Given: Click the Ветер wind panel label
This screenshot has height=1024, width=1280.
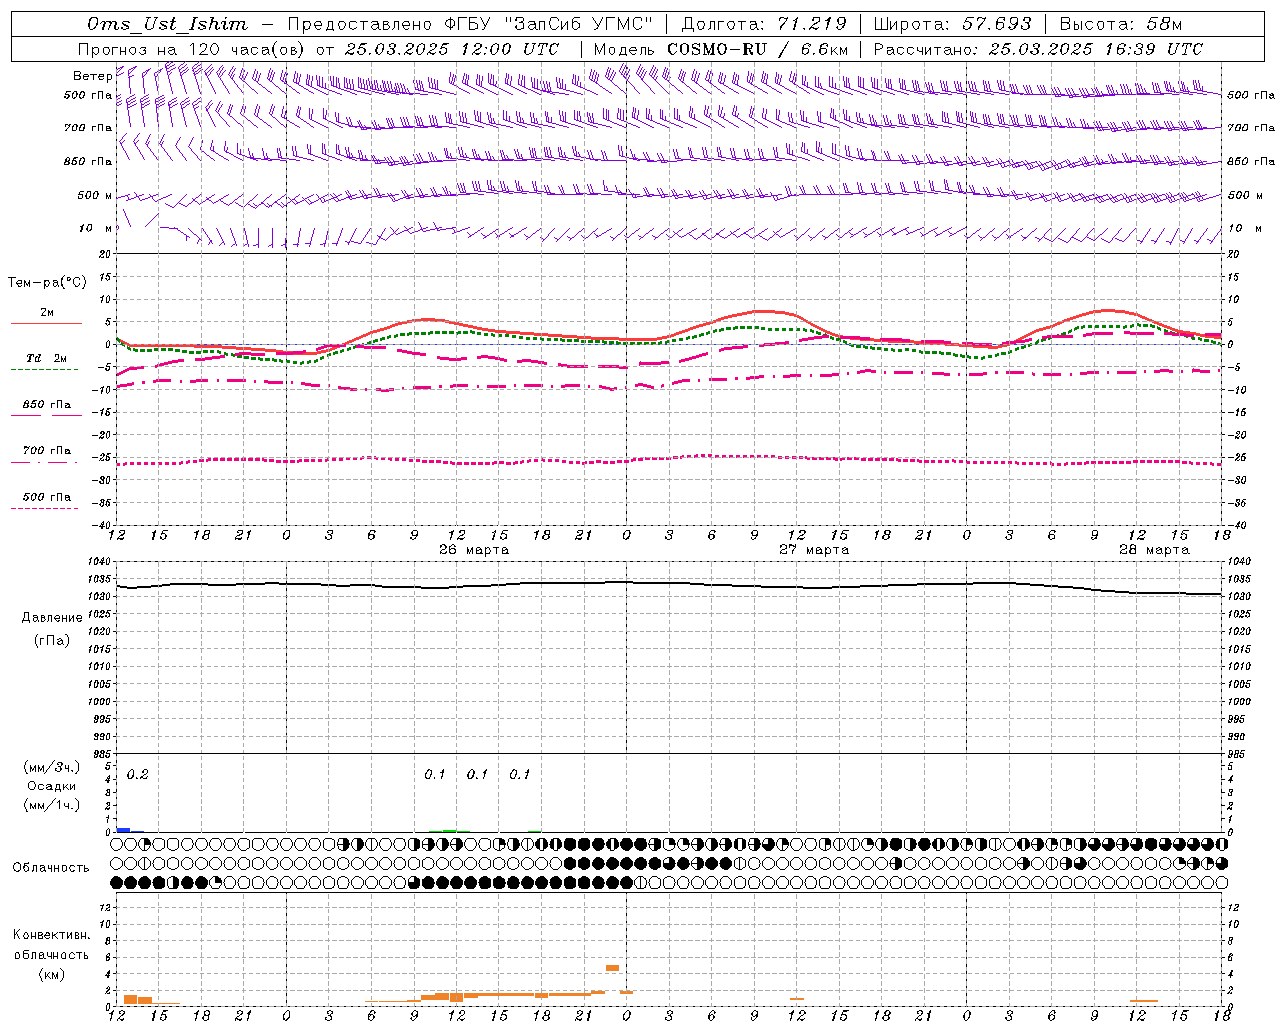Looking at the screenshot, I should click(93, 76).
